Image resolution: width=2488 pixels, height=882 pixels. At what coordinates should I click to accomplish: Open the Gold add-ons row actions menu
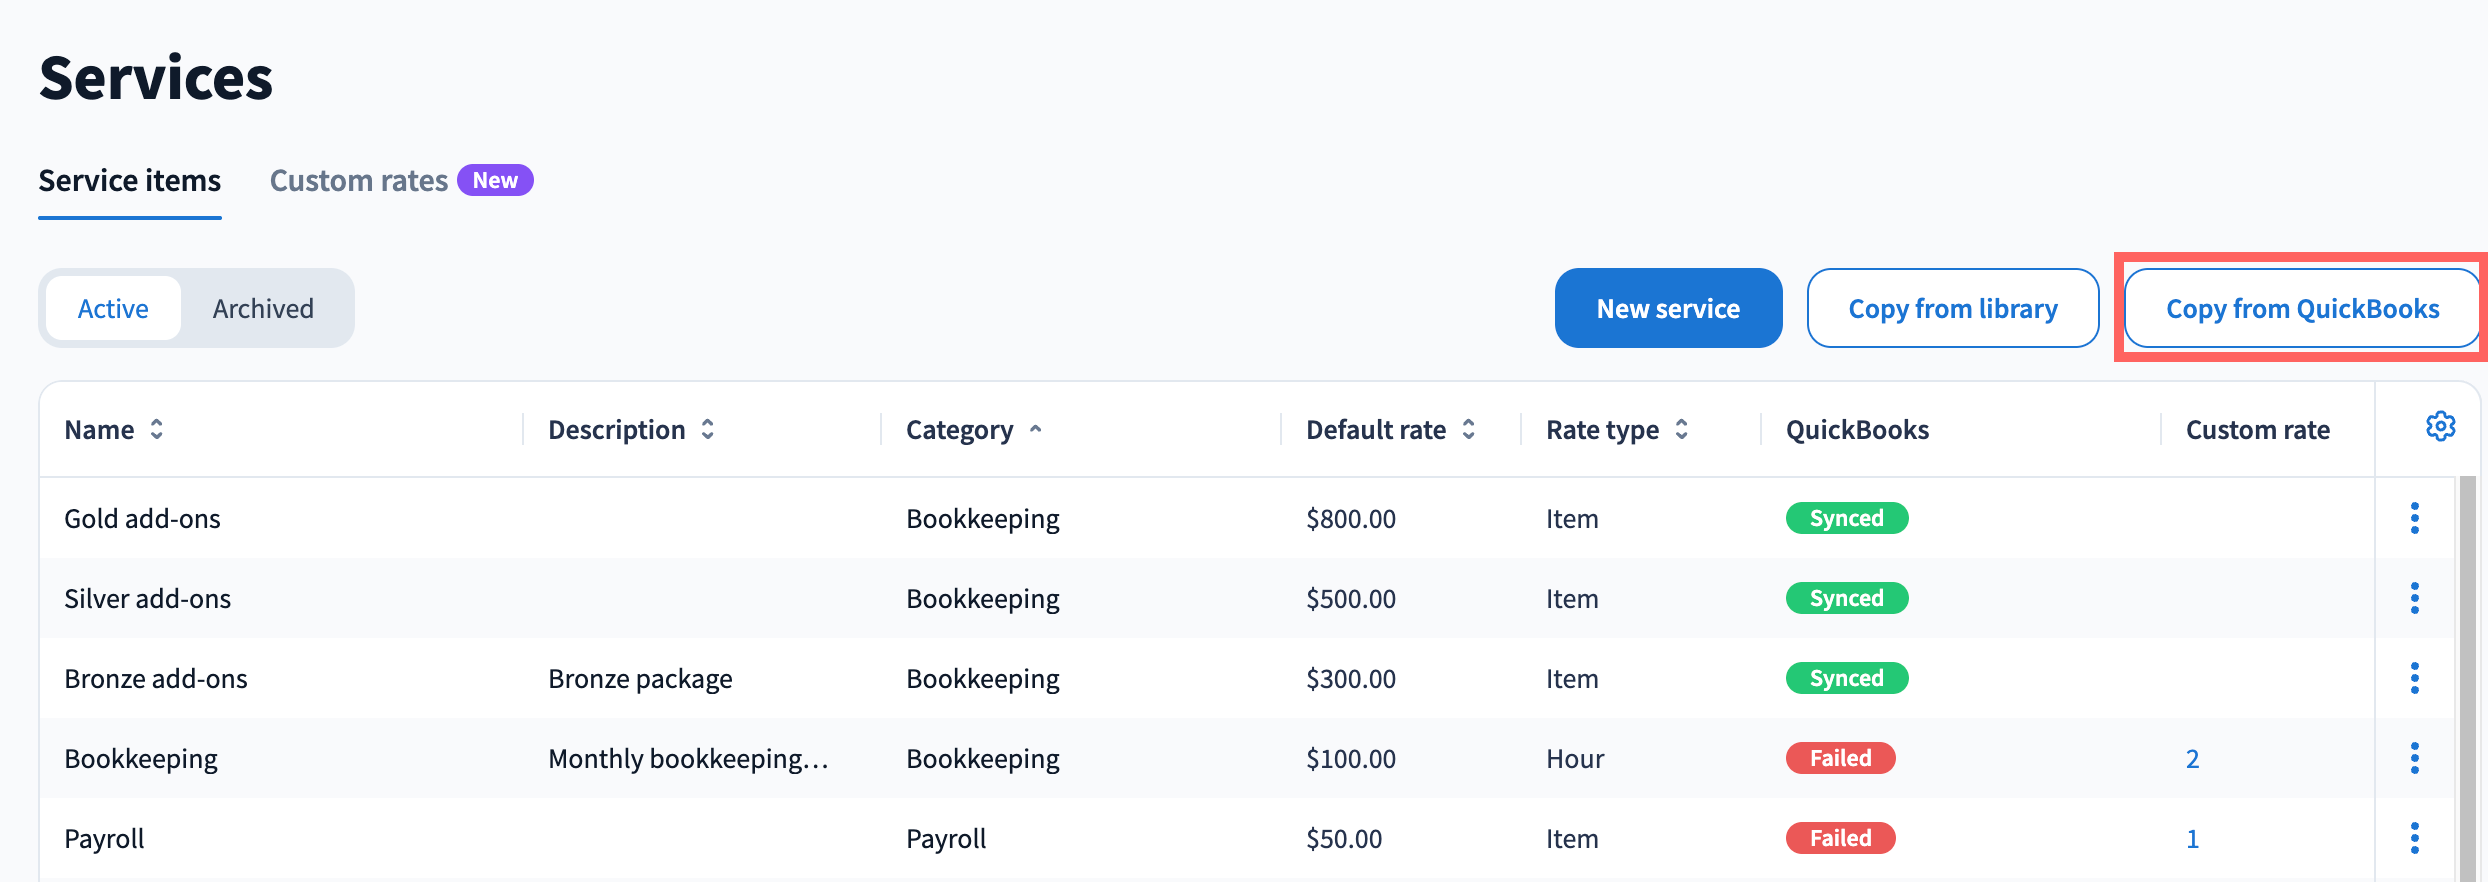pyautogui.click(x=2414, y=518)
